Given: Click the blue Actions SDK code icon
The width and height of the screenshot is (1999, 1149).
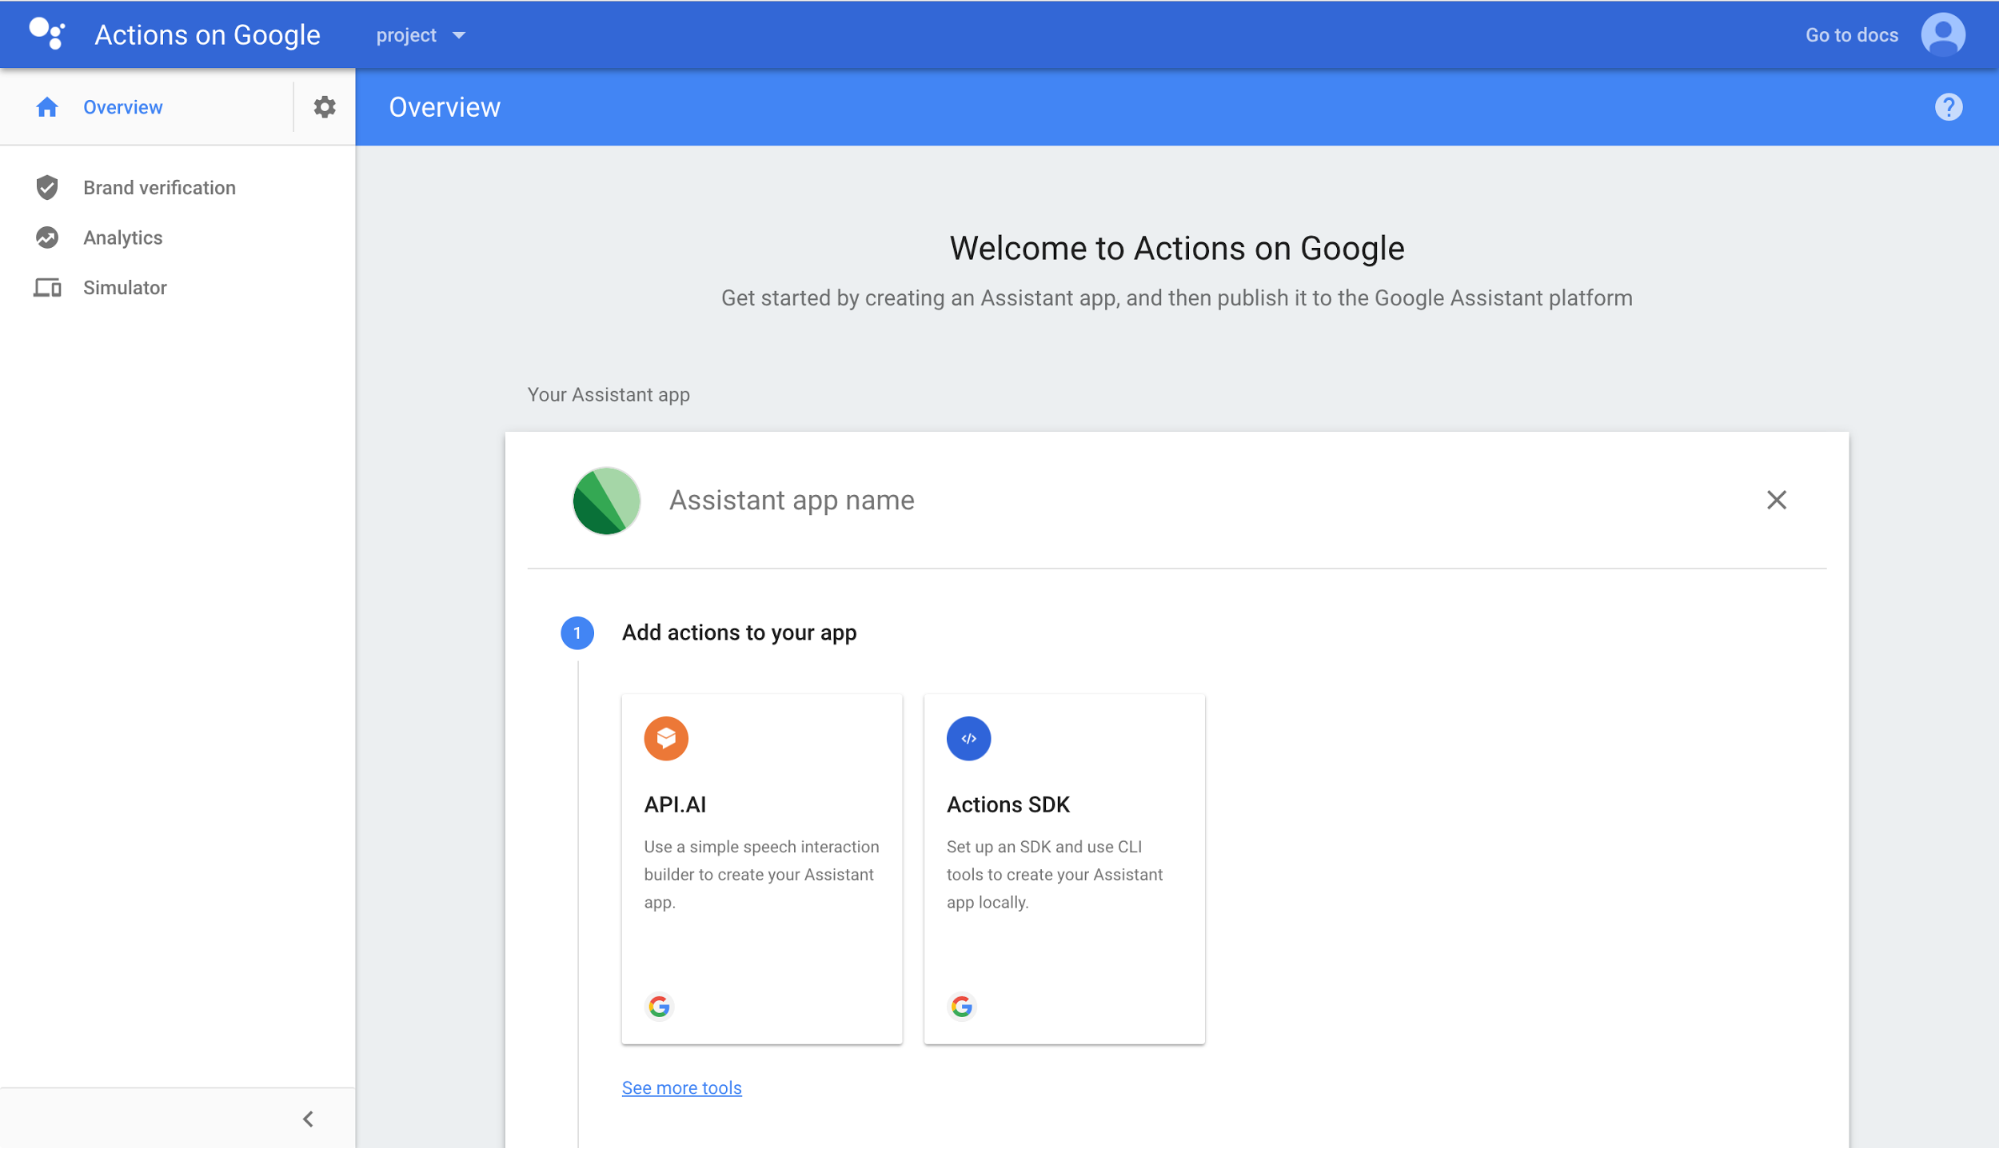Looking at the screenshot, I should pyautogui.click(x=968, y=739).
